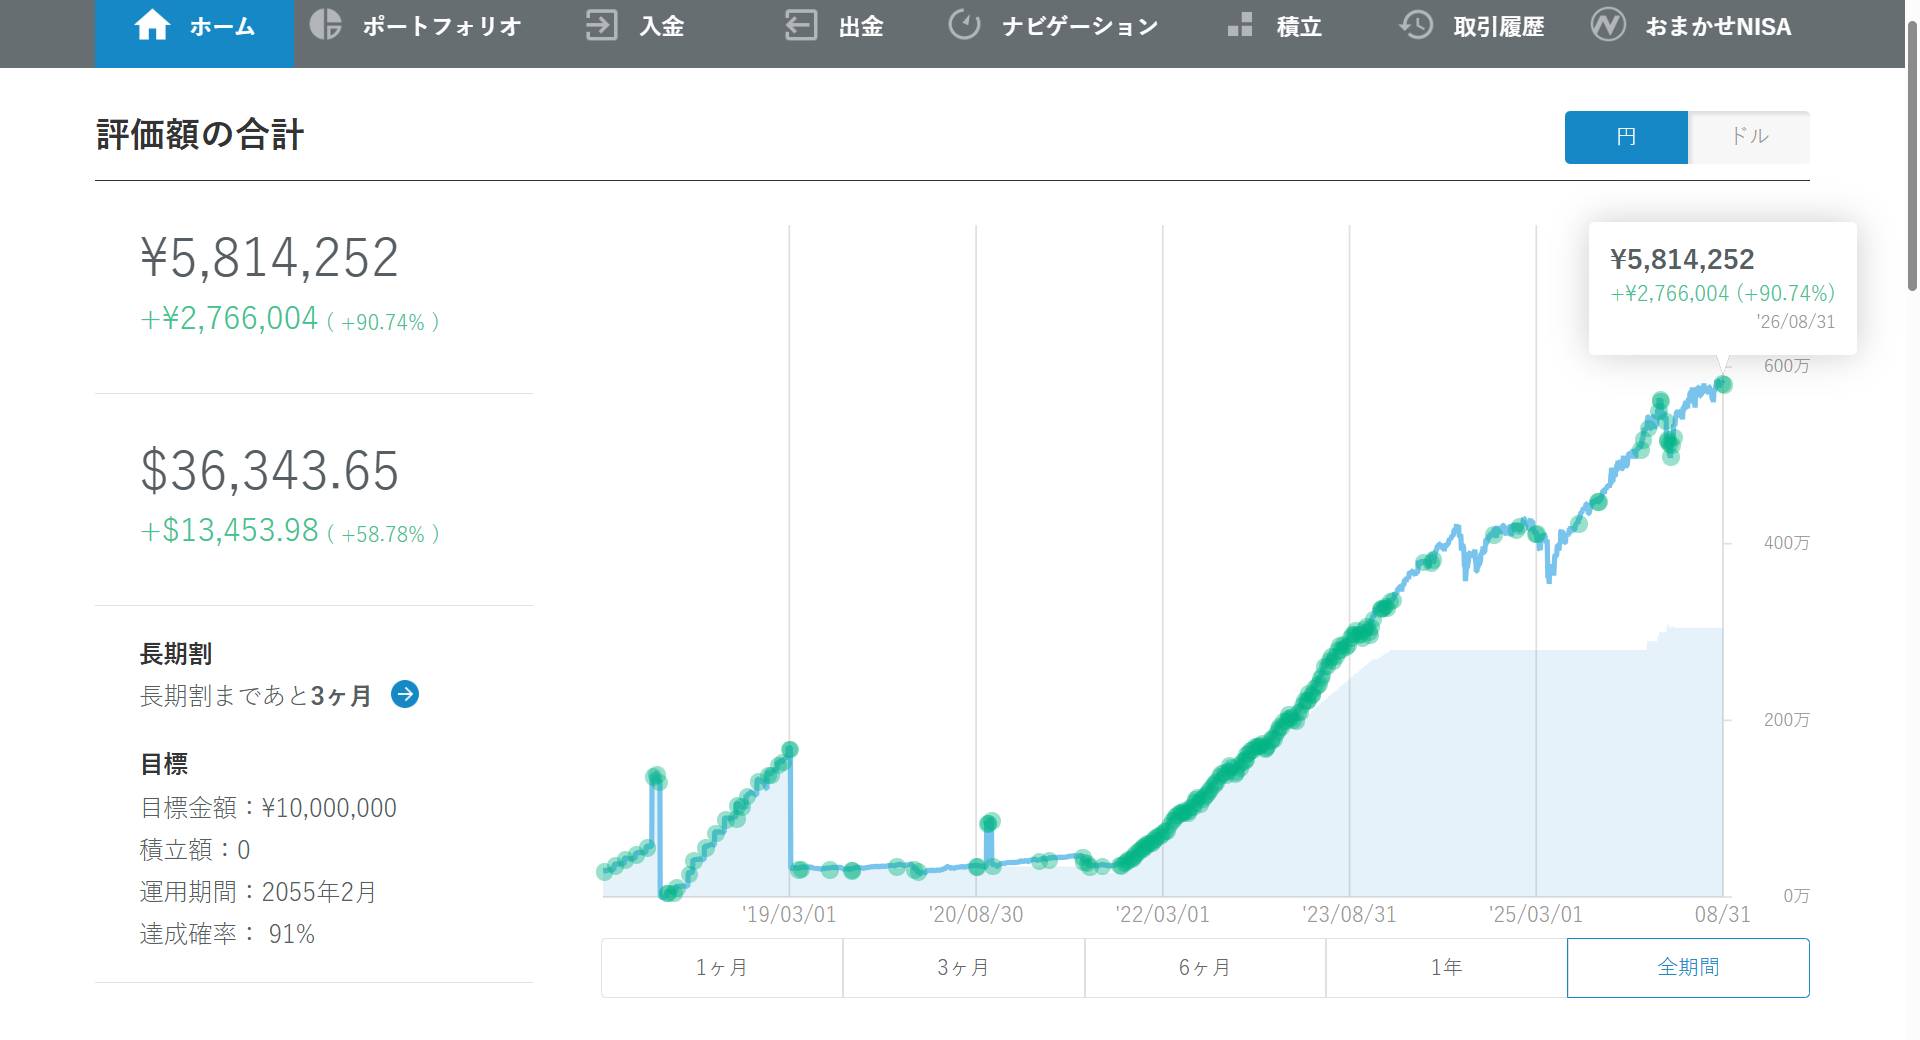The image size is (1920, 1040).
Task: Click the '19/03/01 axis label
Action: tap(789, 914)
